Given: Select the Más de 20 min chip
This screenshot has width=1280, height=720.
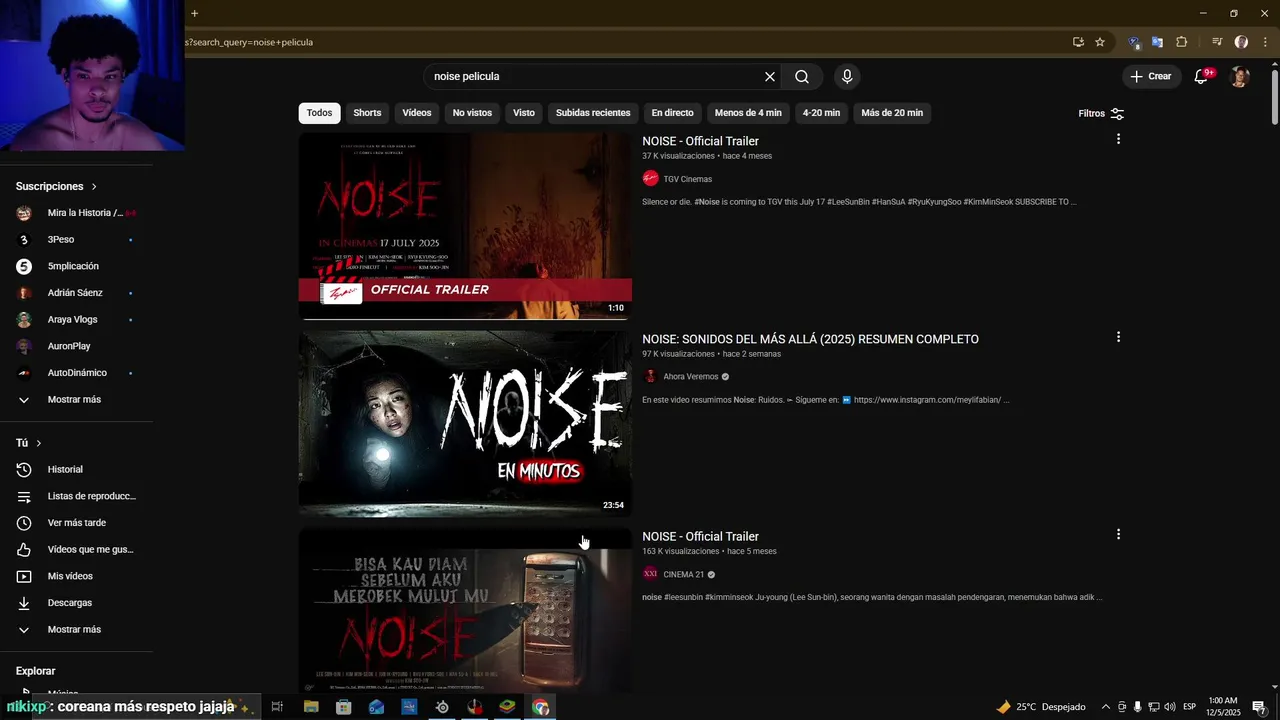Looking at the screenshot, I should 892,113.
